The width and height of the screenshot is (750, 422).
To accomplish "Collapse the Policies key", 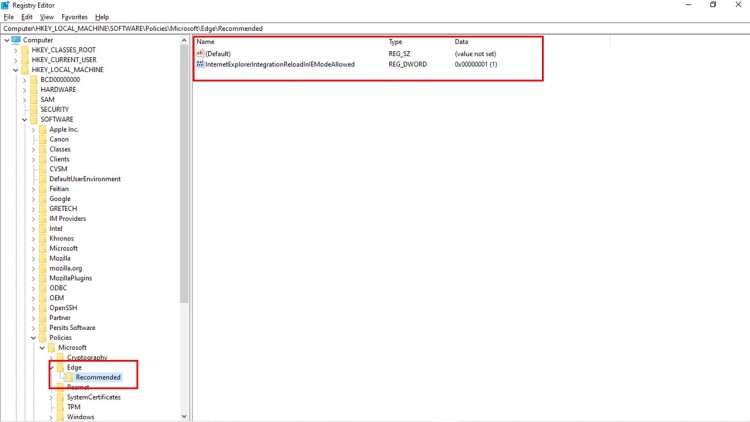I will tap(33, 338).
